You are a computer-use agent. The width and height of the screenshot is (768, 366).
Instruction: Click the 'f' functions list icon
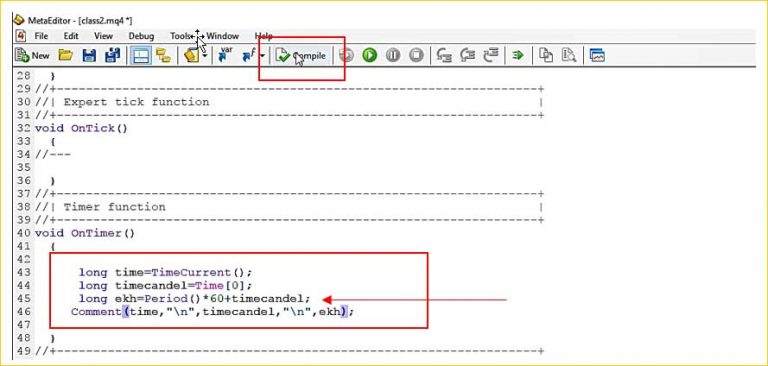pyautogui.click(x=249, y=56)
